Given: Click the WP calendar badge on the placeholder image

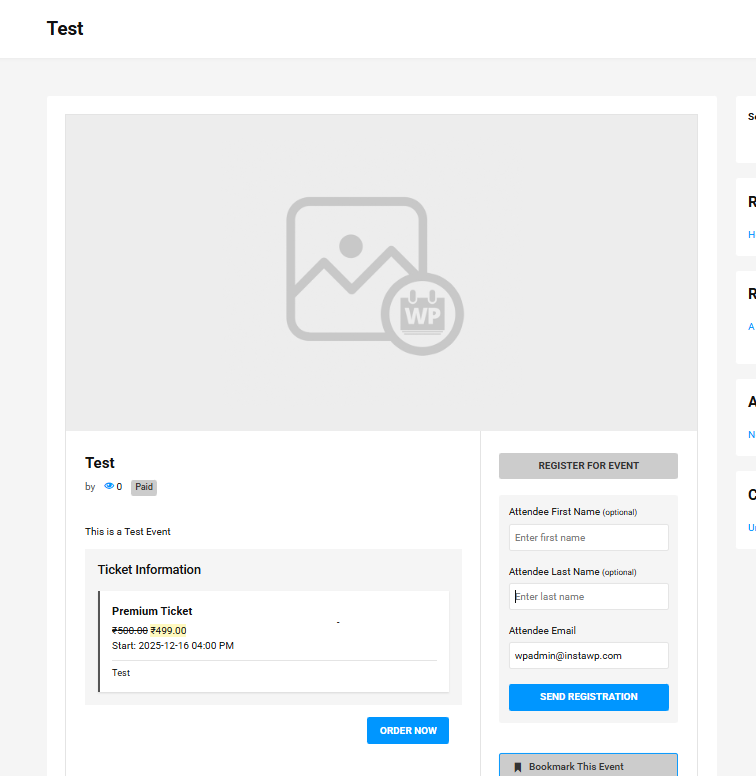Looking at the screenshot, I should pos(421,312).
